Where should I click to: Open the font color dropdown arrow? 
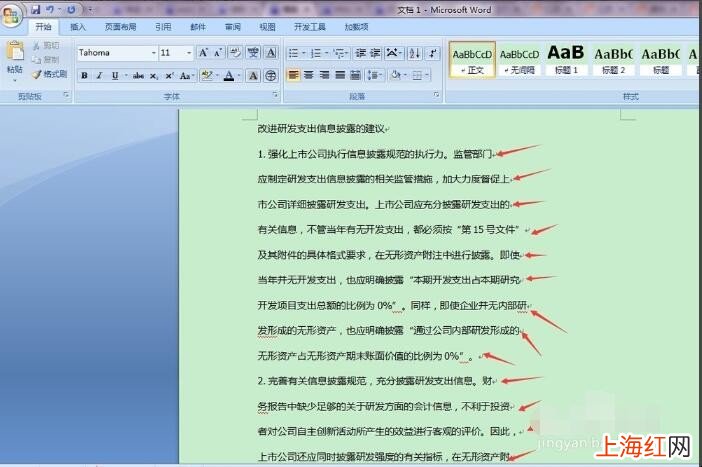[x=240, y=76]
